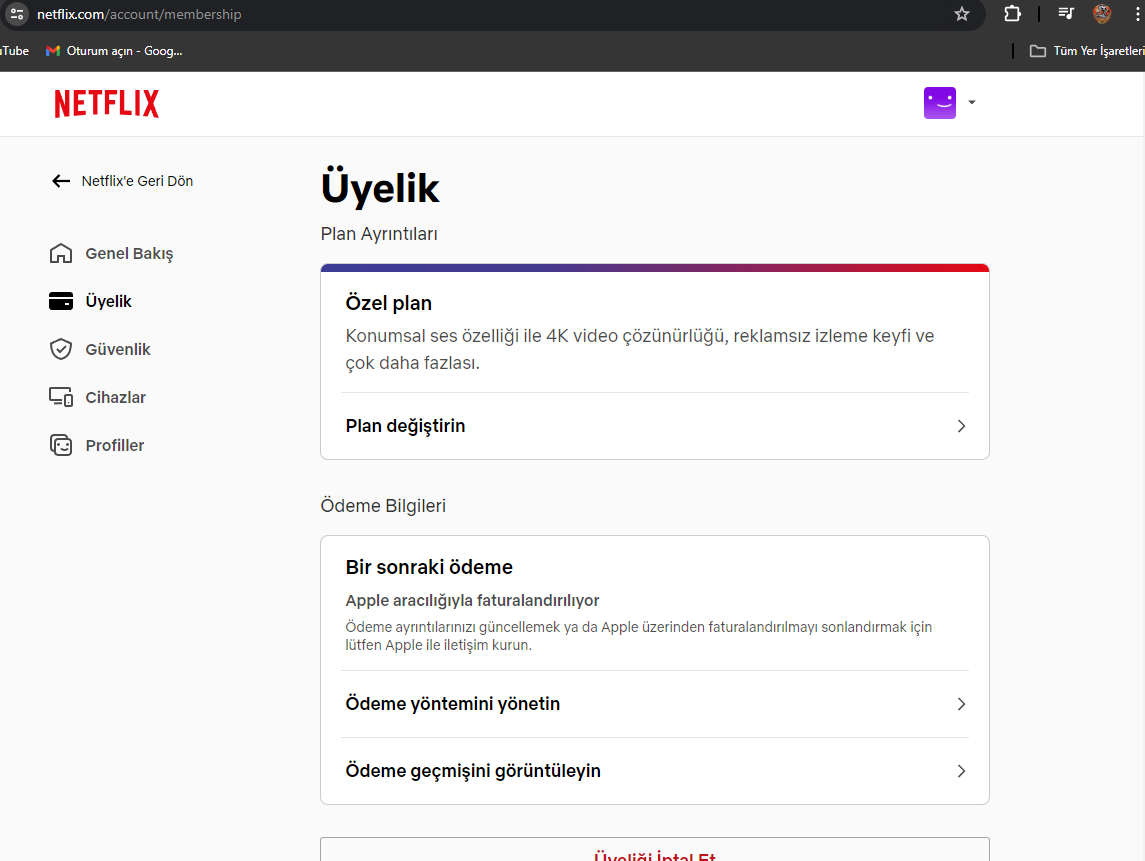Click the back arrow beside Netflix'e Geri Dön
The height and width of the screenshot is (861, 1145).
[61, 181]
